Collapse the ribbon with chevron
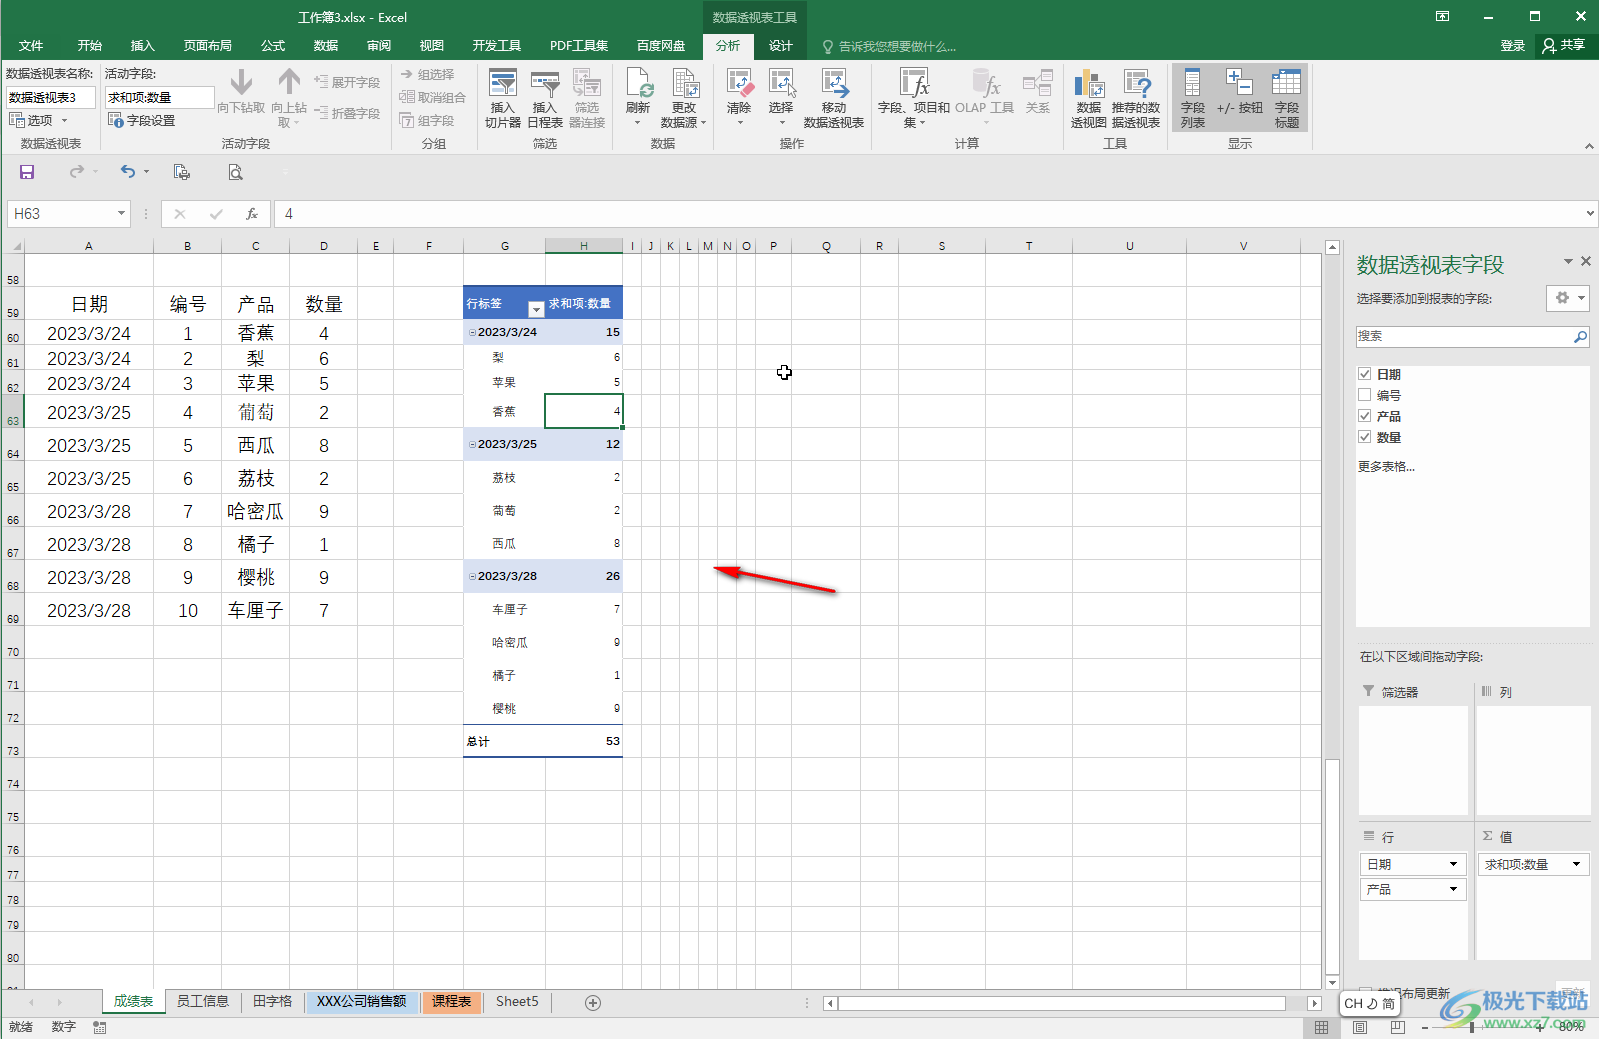This screenshot has width=1599, height=1039. pos(1589,146)
